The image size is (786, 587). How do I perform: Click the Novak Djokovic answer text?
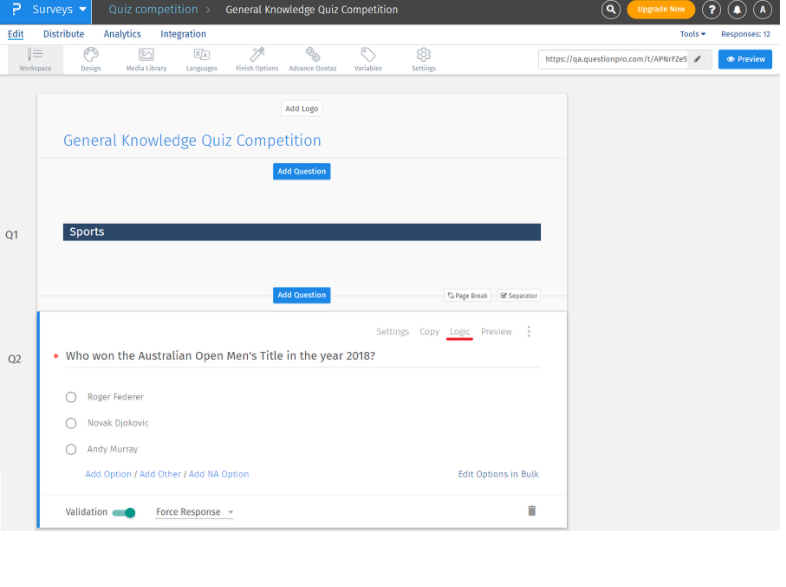pos(118,423)
